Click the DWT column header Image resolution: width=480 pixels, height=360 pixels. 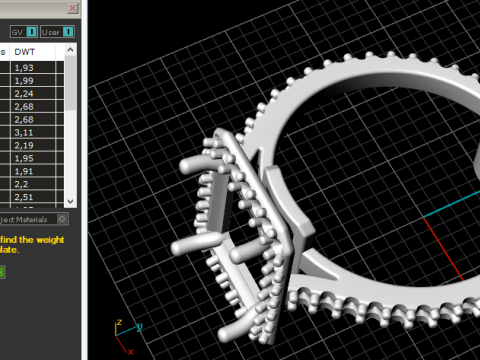[x=32, y=52]
